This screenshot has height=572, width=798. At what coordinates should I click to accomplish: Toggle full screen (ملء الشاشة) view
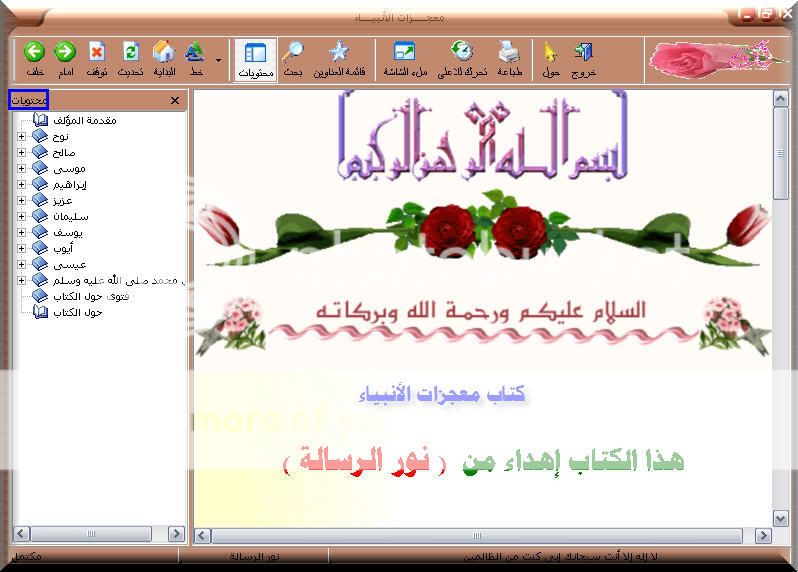(x=404, y=53)
